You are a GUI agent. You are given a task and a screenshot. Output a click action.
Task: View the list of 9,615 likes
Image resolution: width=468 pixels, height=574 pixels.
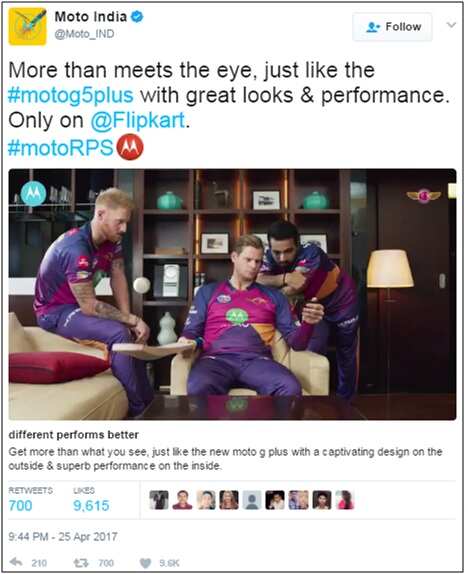tap(91, 499)
